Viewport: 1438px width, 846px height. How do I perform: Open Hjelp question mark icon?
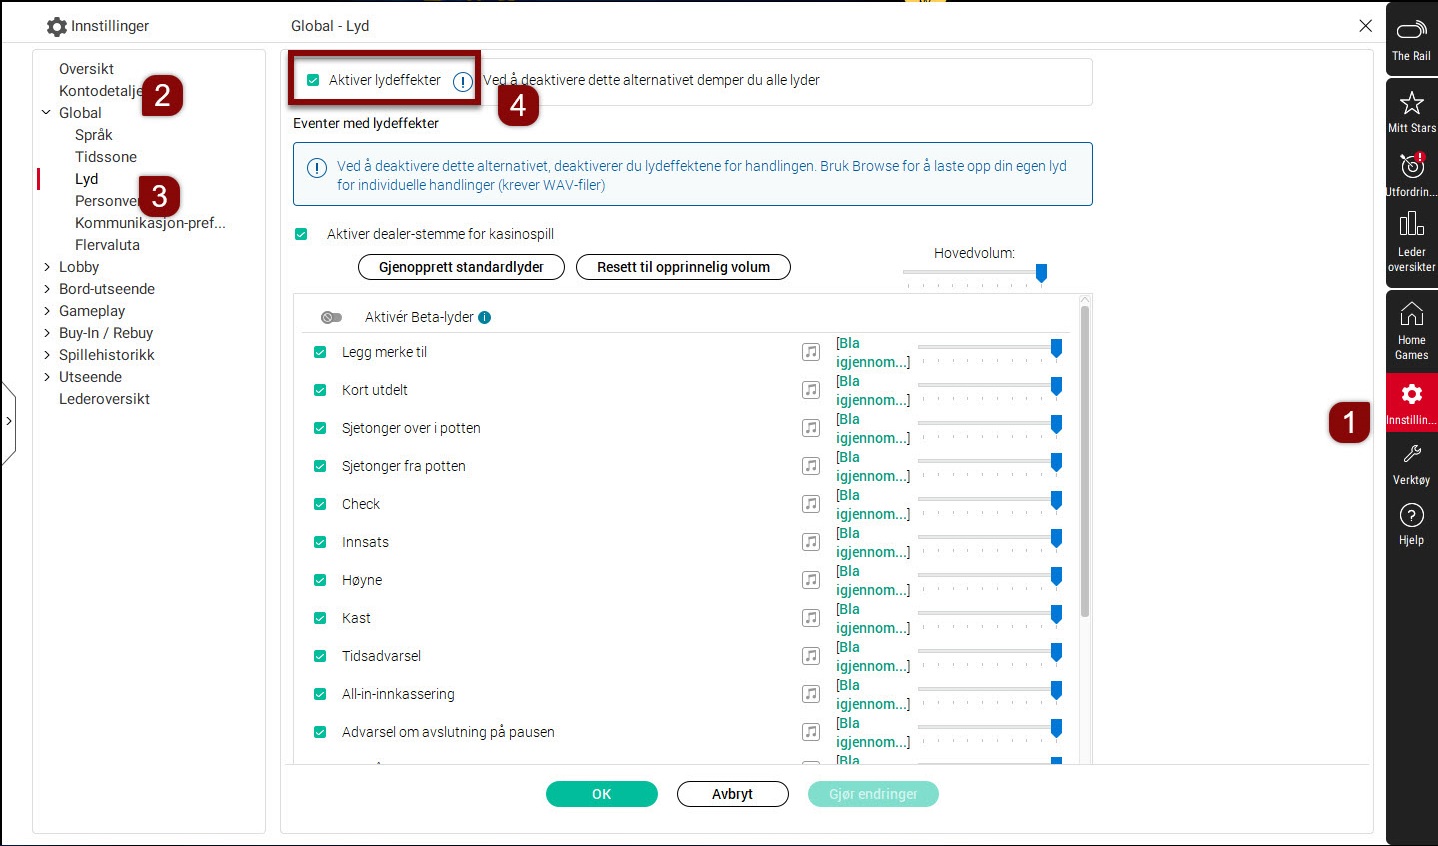click(1411, 515)
